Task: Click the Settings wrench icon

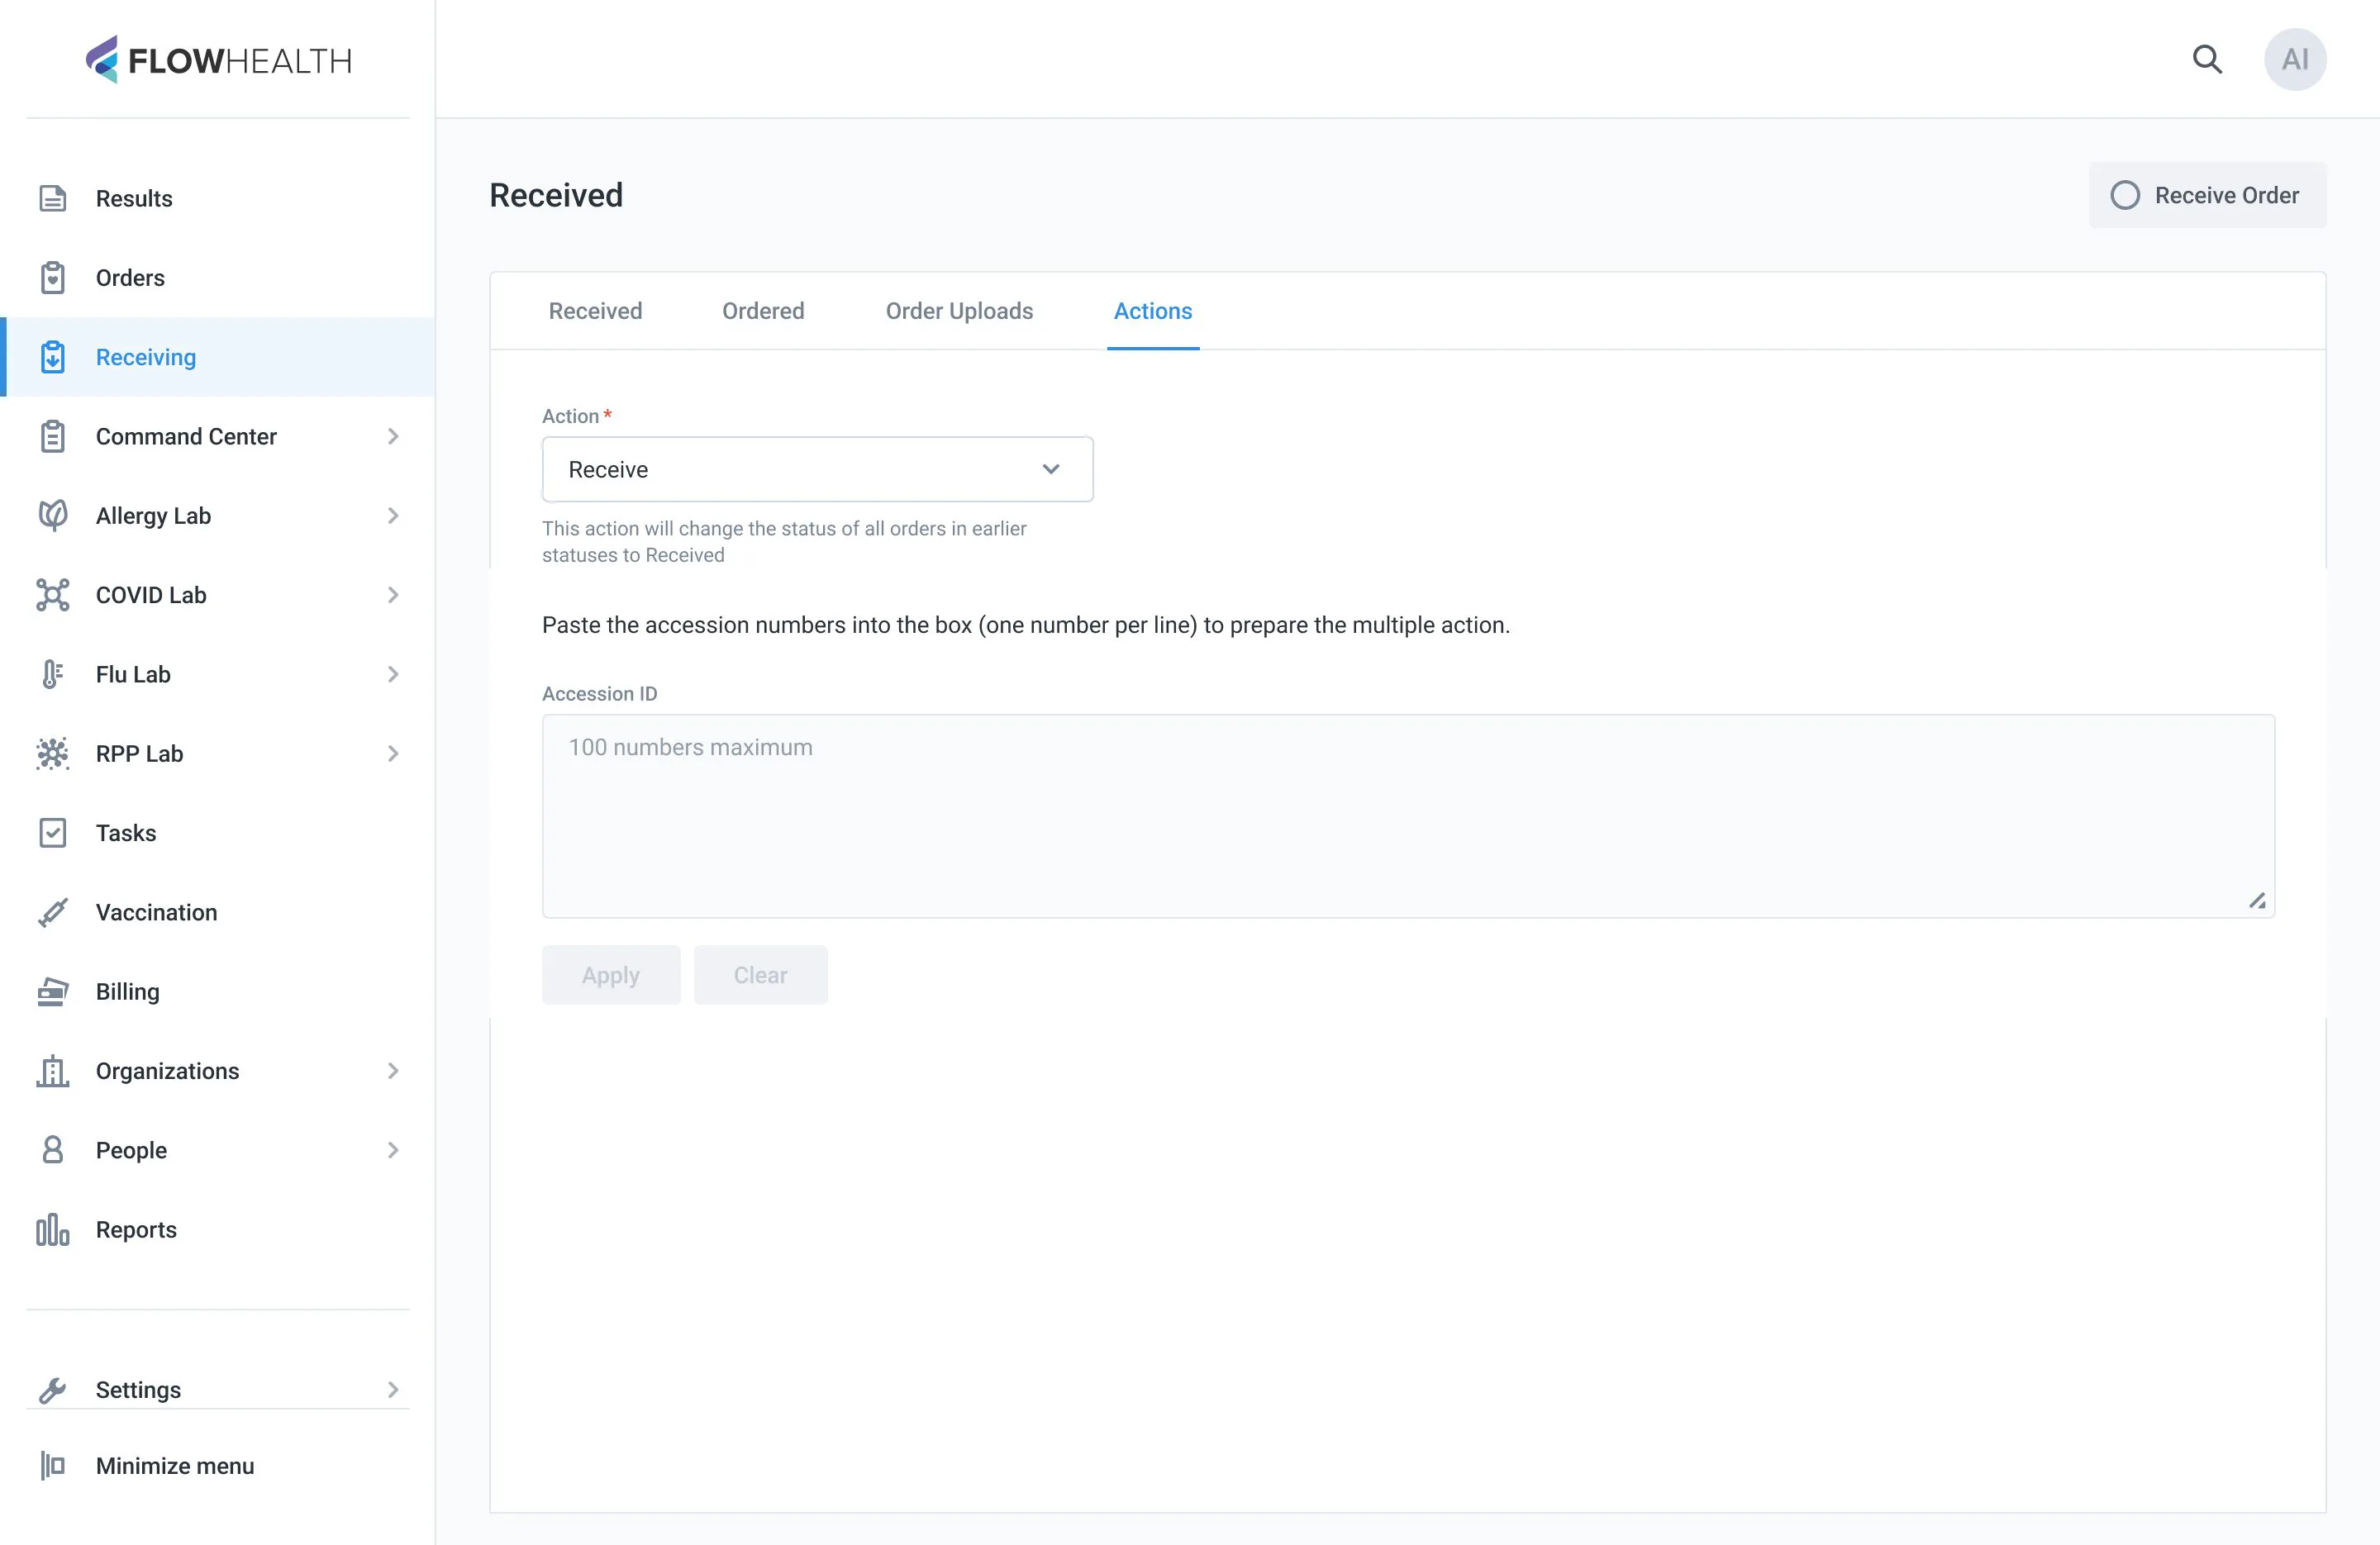Action: 53,1390
